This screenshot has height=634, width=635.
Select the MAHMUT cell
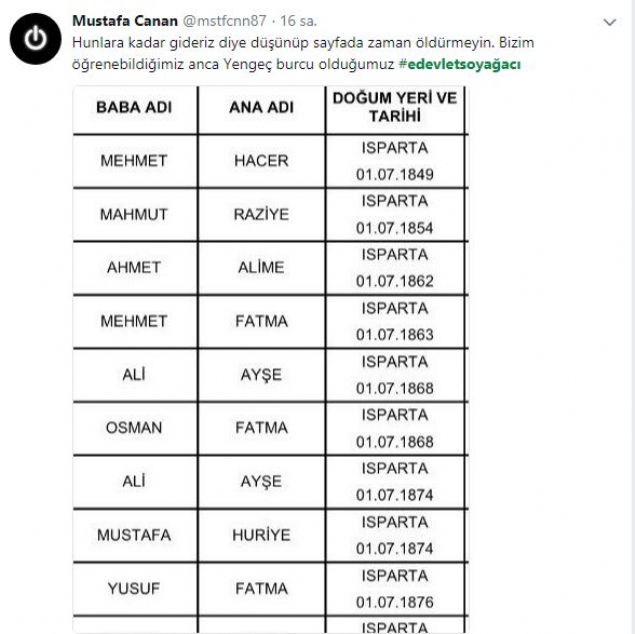(134, 215)
